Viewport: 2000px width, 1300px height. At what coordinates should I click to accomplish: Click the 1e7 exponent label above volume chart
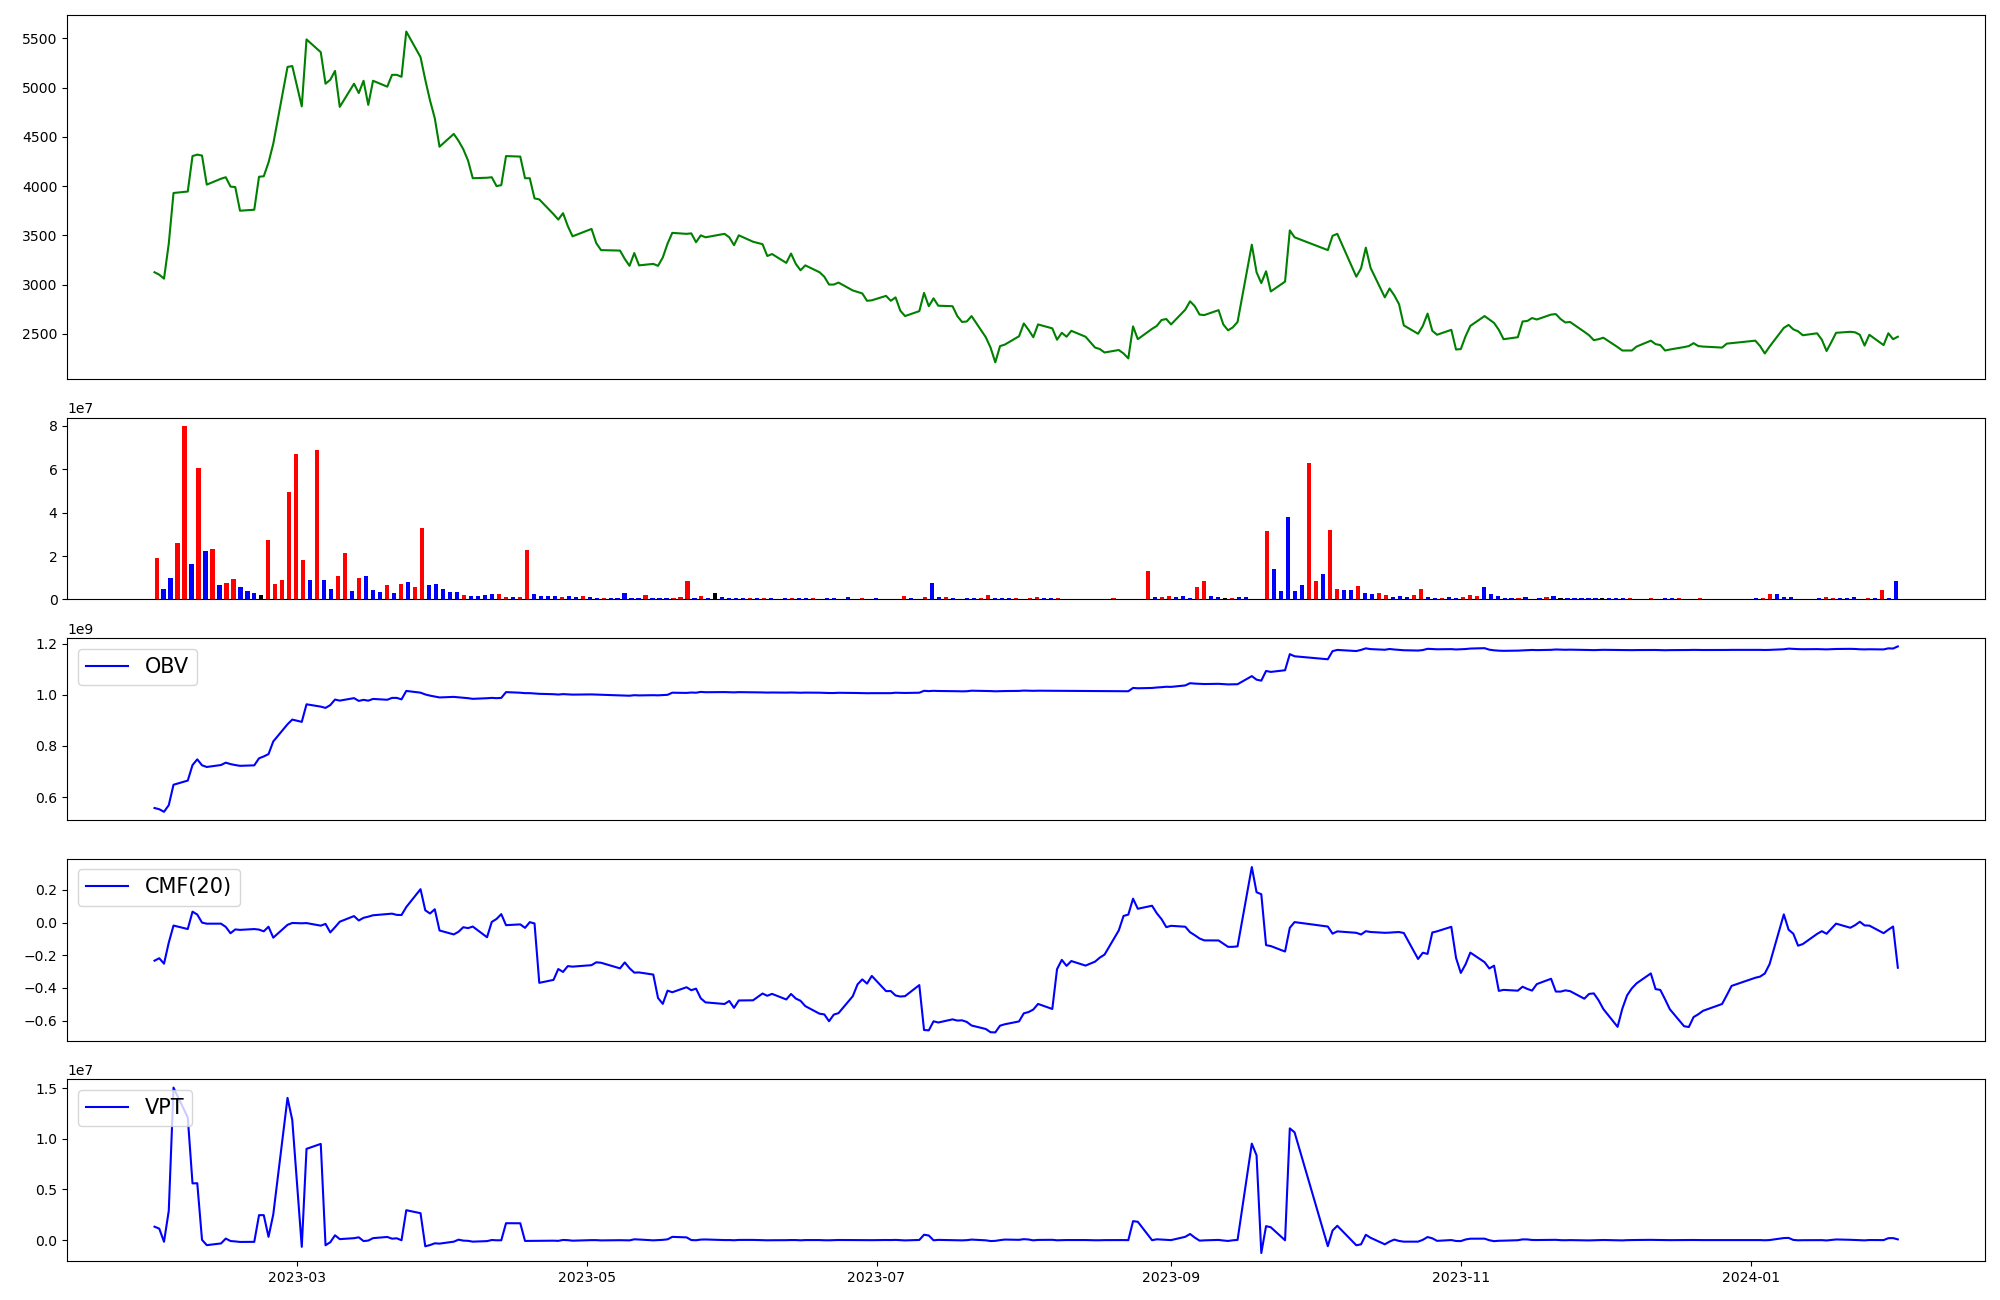point(82,408)
